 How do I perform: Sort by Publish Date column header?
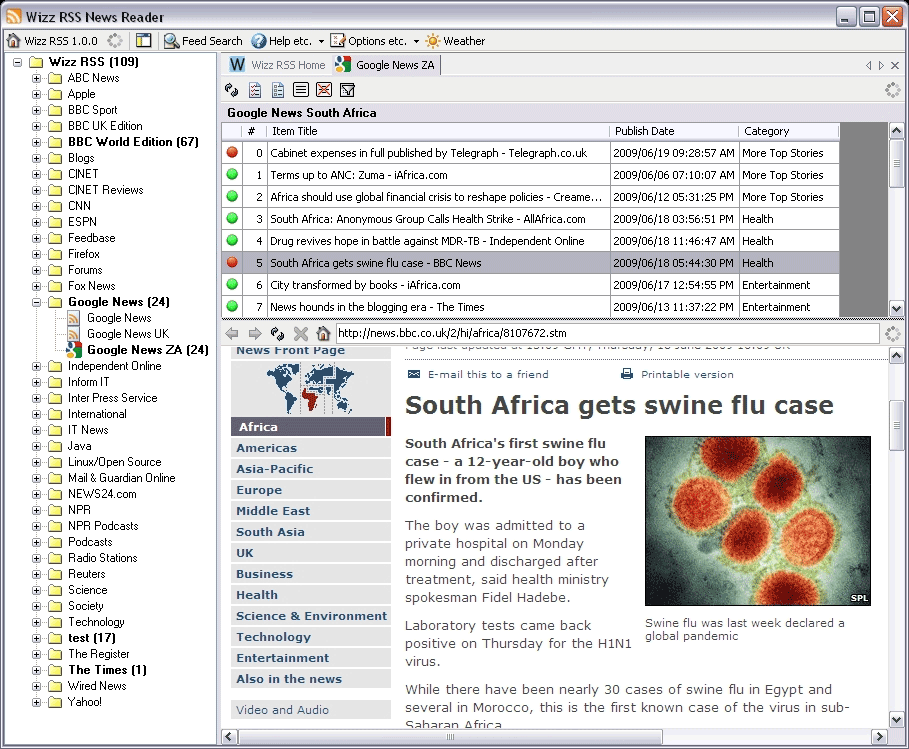pos(674,131)
